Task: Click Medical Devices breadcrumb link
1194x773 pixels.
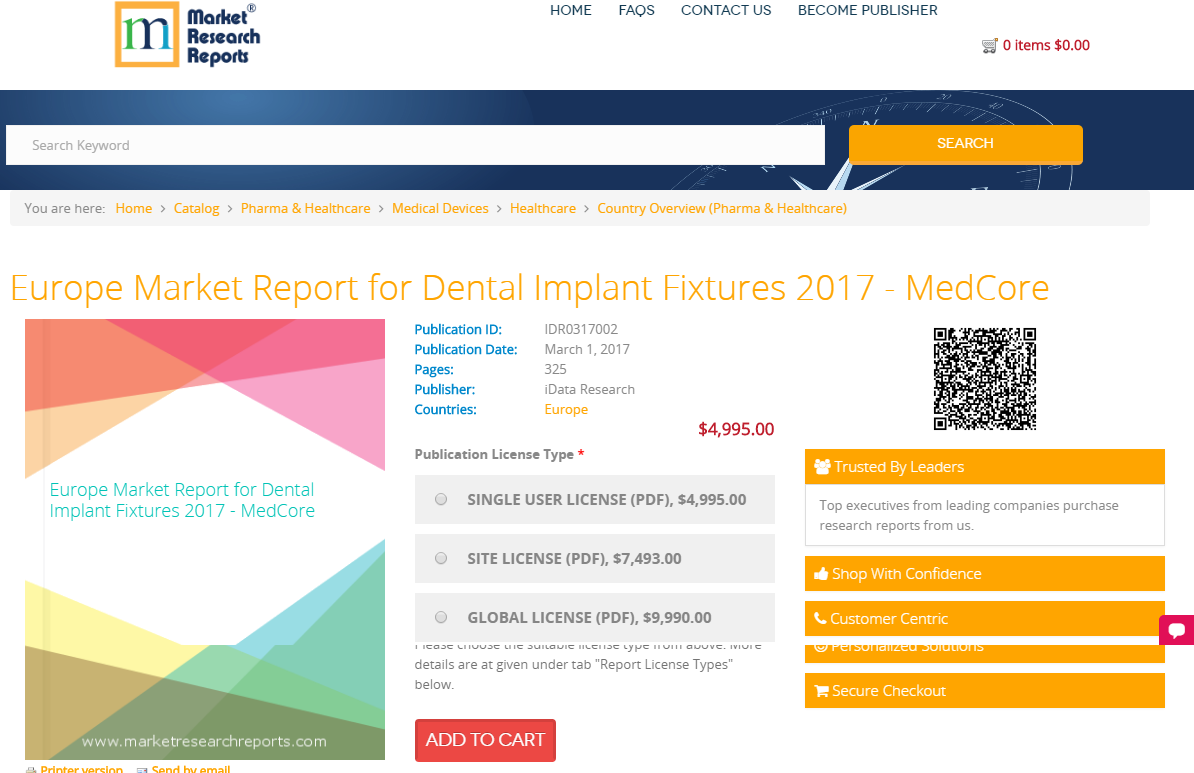Action: [x=440, y=209]
